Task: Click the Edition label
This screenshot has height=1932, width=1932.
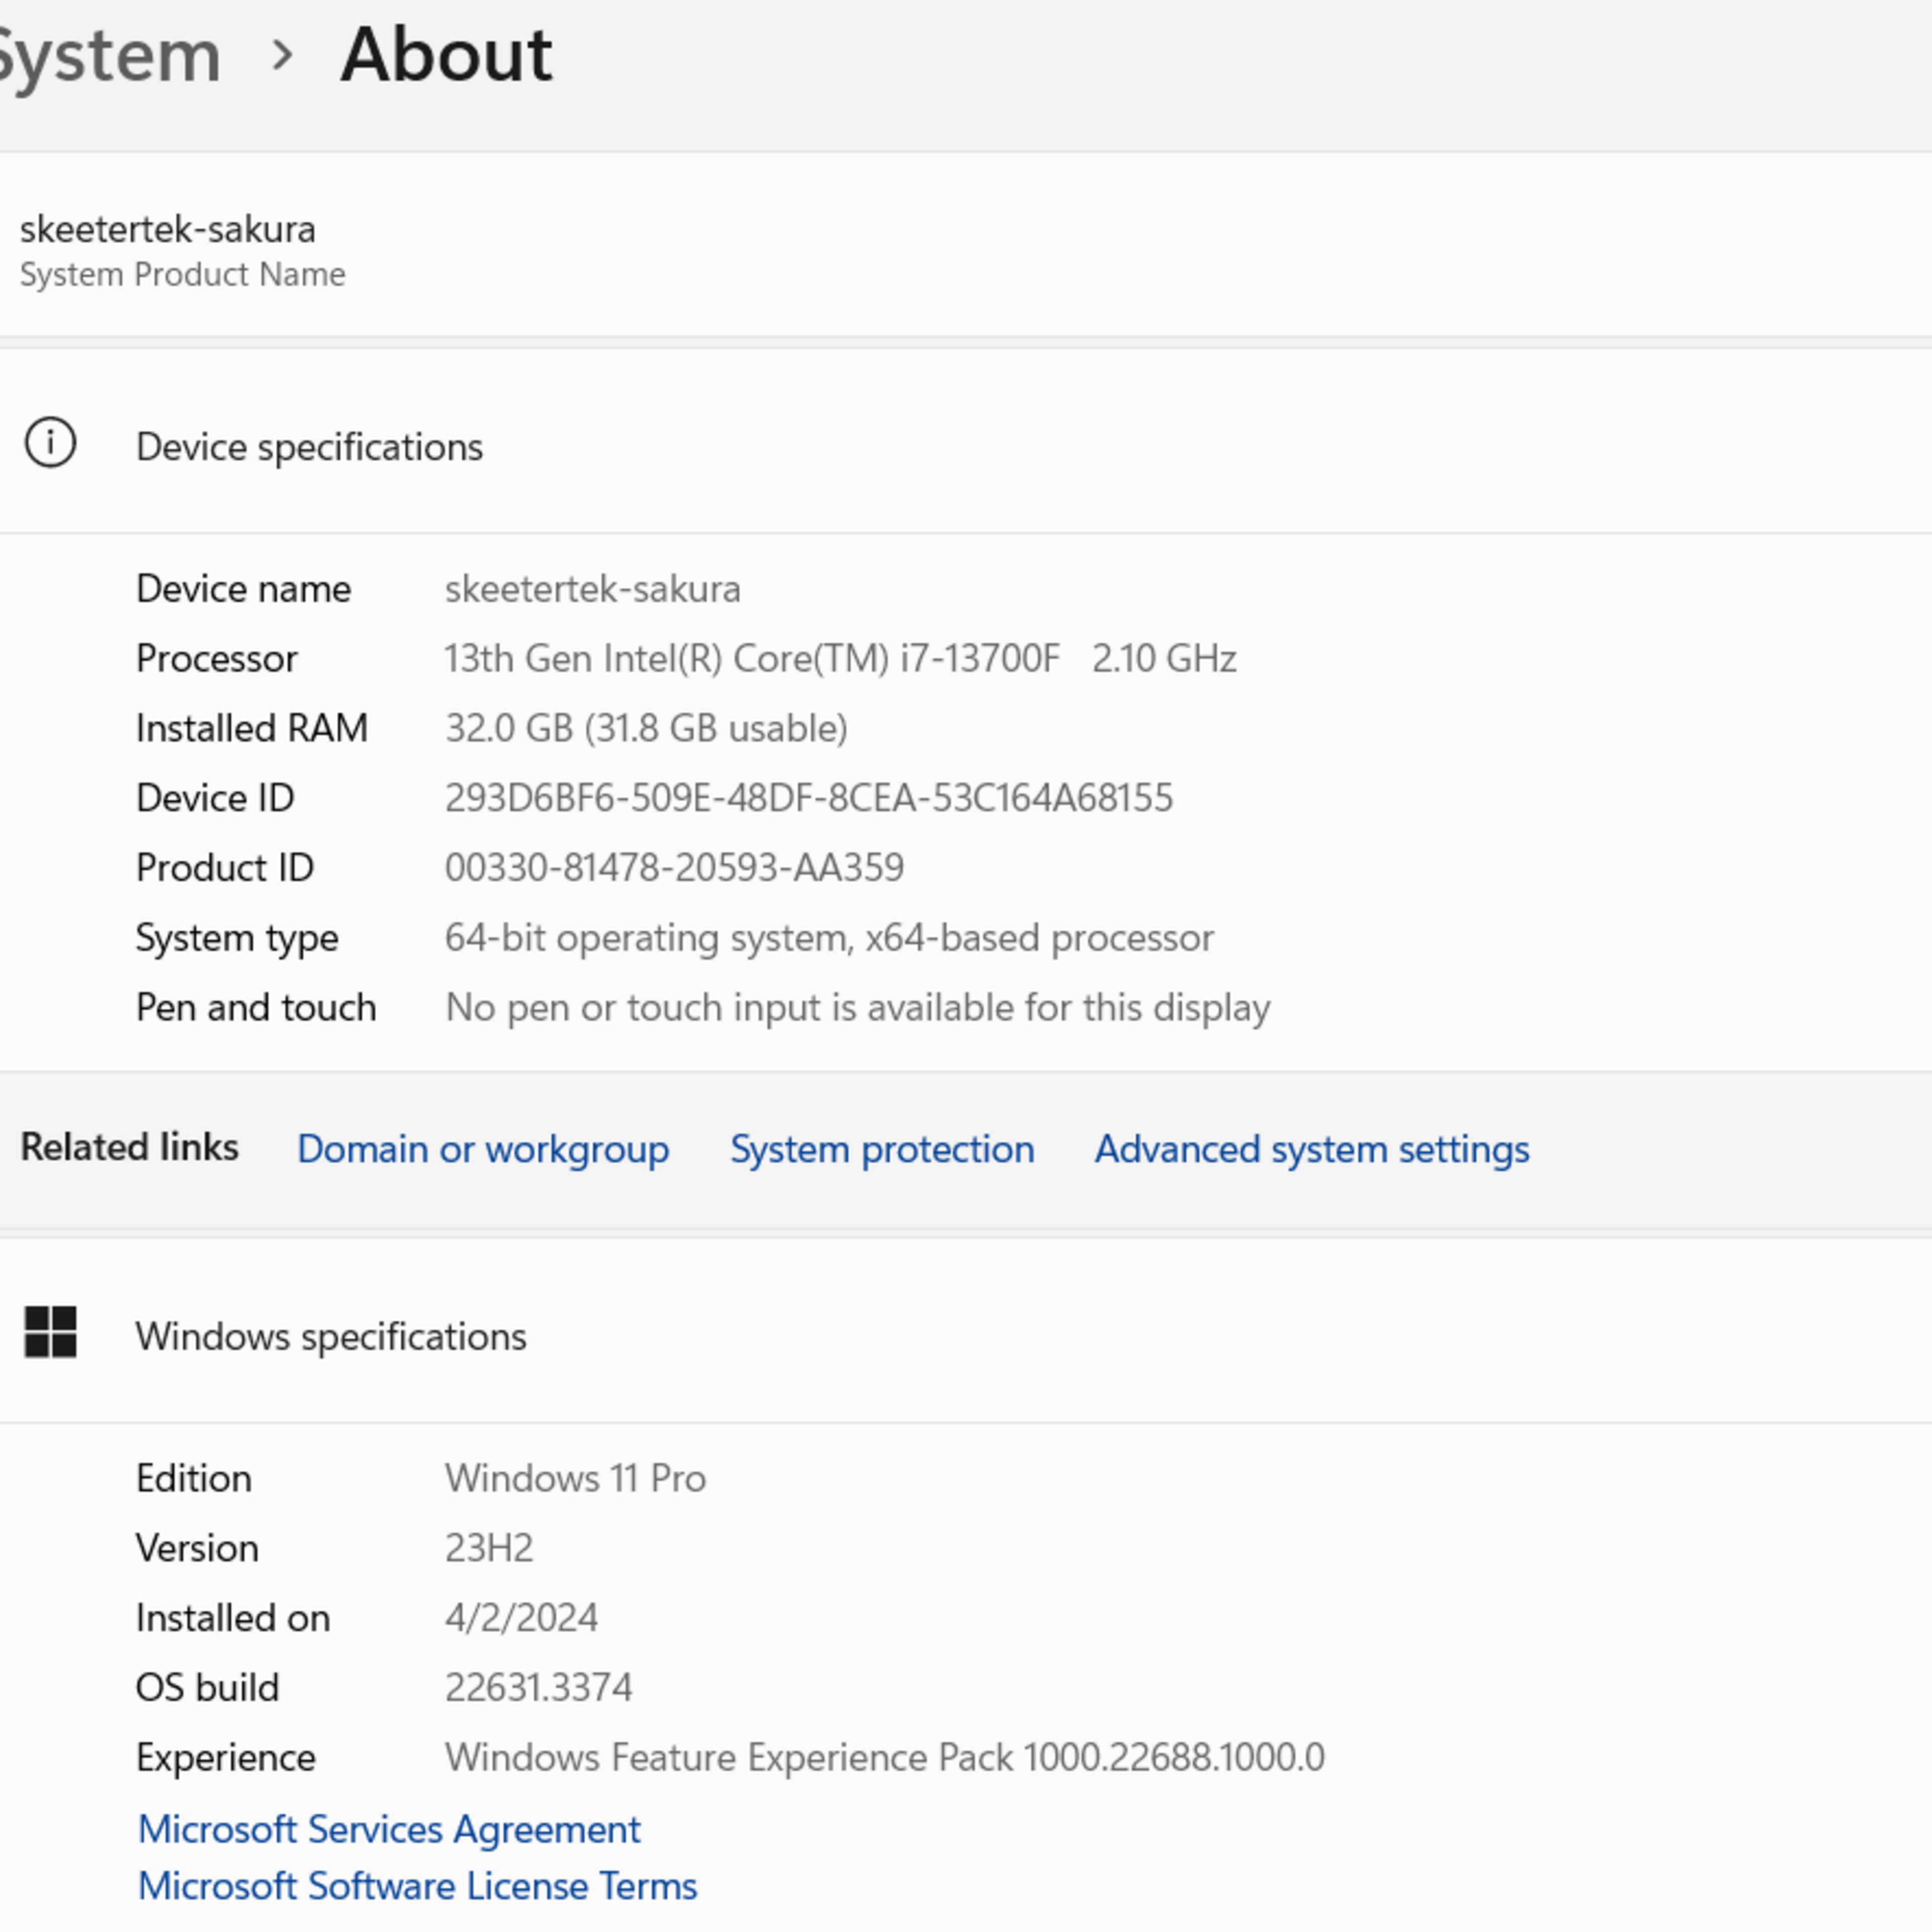Action: coord(194,1478)
